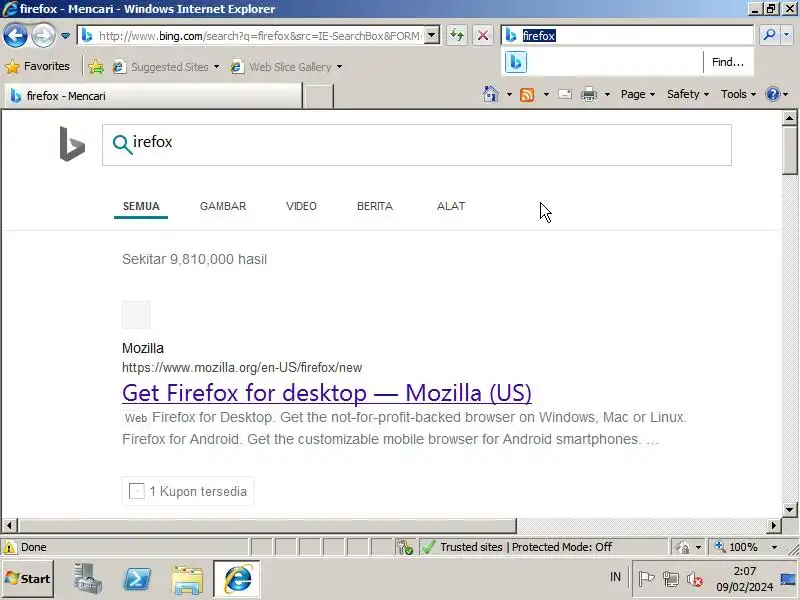This screenshot has width=800, height=600.
Task: Switch to the VIDEO tab
Action: click(x=301, y=206)
